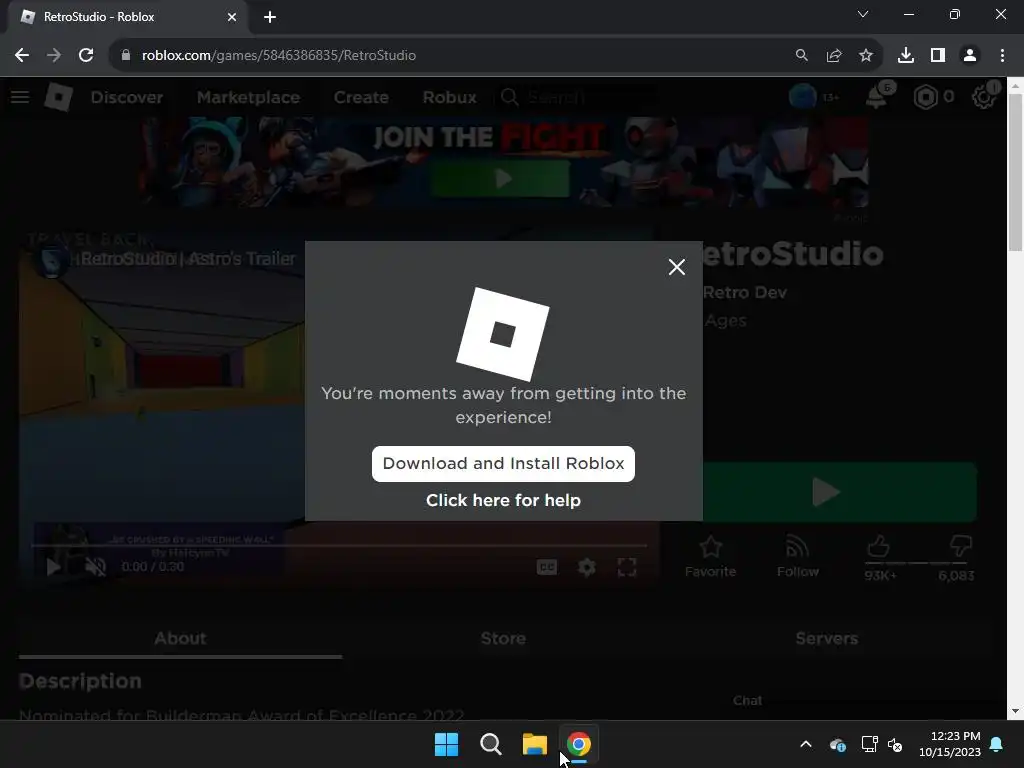Open the Retro Dev creator link
Image resolution: width=1024 pixels, height=768 pixels.
(x=745, y=293)
